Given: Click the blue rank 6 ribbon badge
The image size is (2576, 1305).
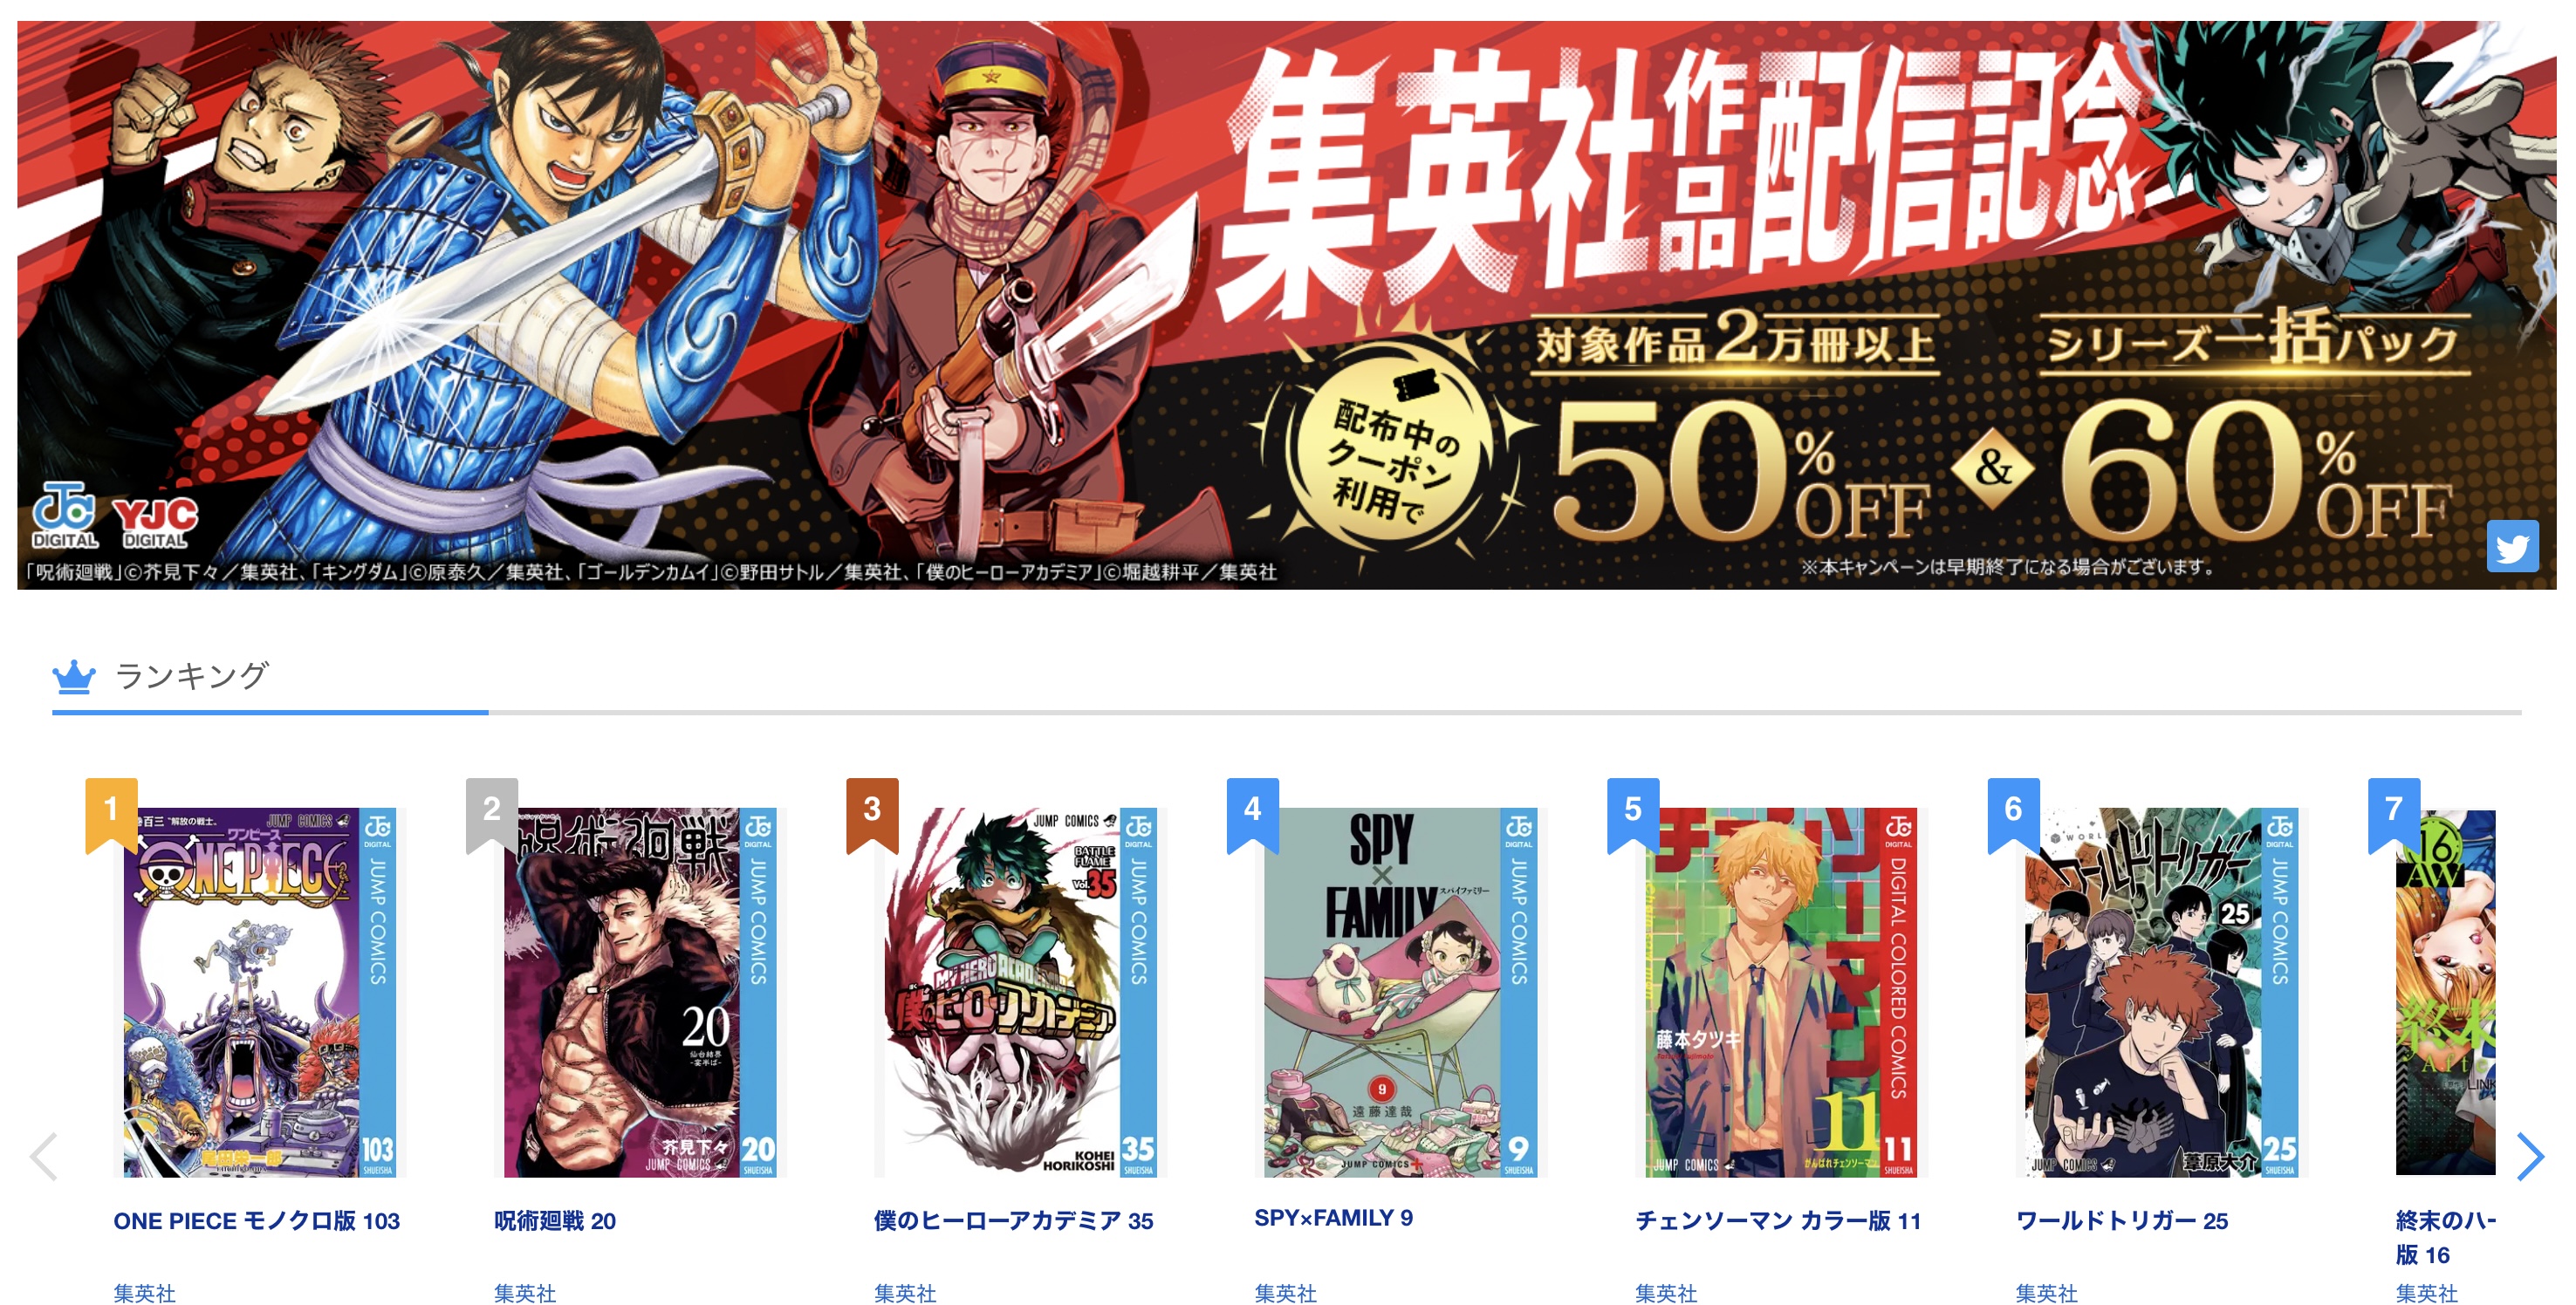Looking at the screenshot, I should tap(2014, 814).
